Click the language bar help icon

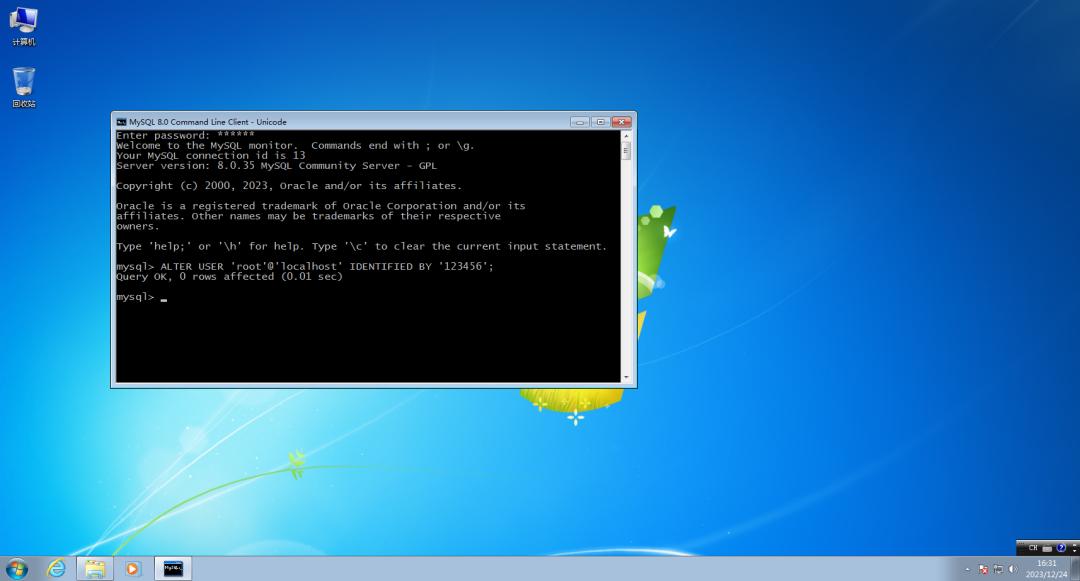click(1061, 548)
